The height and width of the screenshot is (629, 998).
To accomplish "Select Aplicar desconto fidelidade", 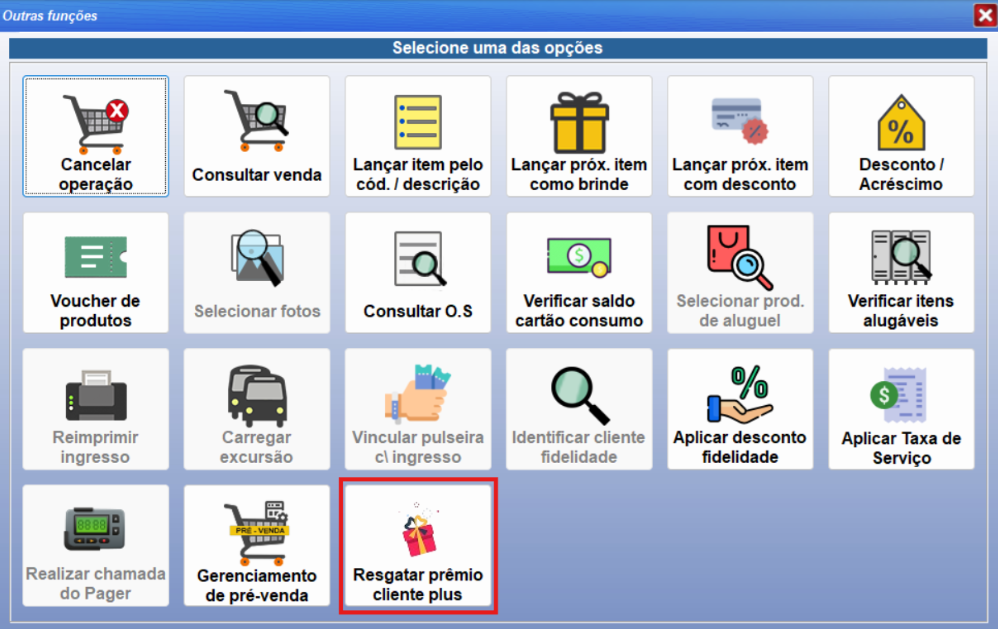I will [740, 409].
